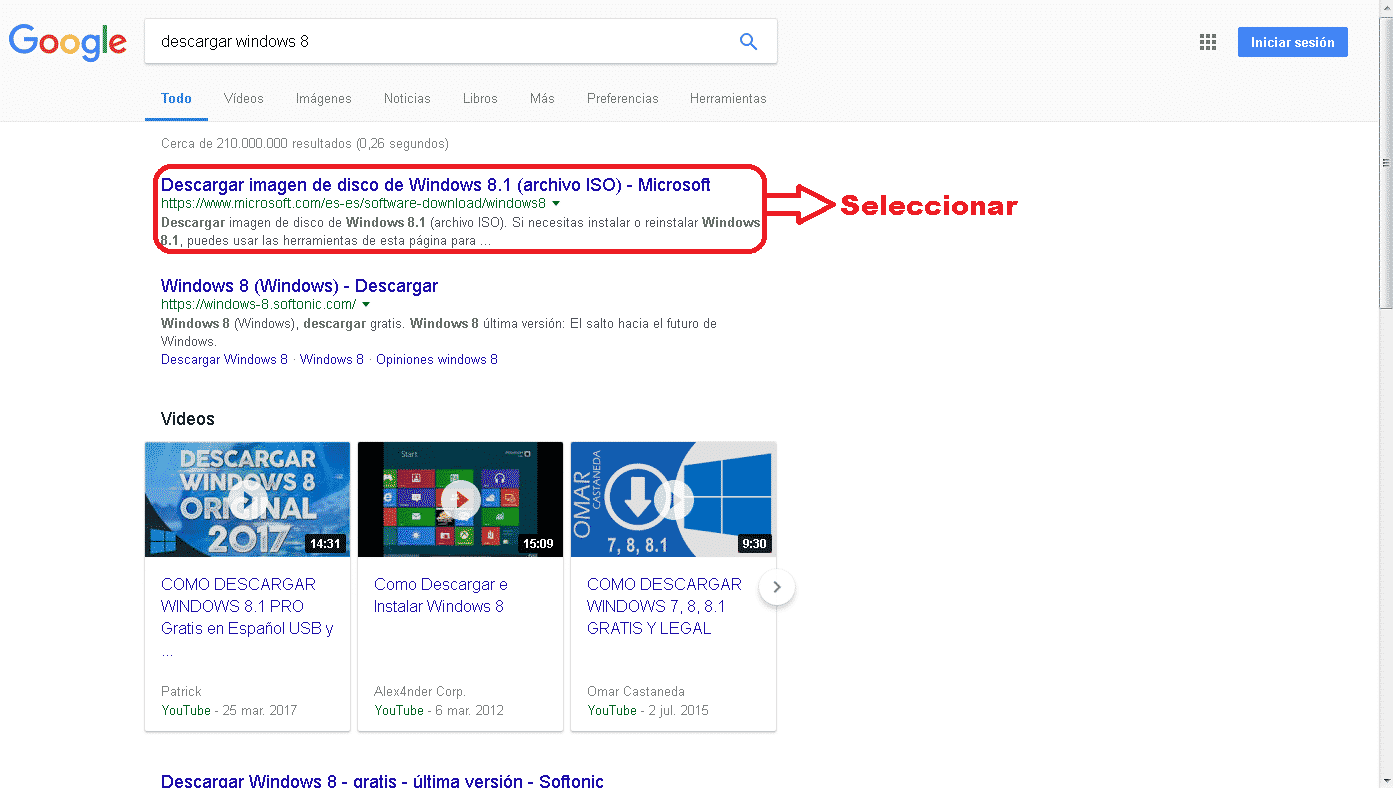Image resolution: width=1393 pixels, height=788 pixels.
Task: Click the Google logo
Action: coord(67,42)
